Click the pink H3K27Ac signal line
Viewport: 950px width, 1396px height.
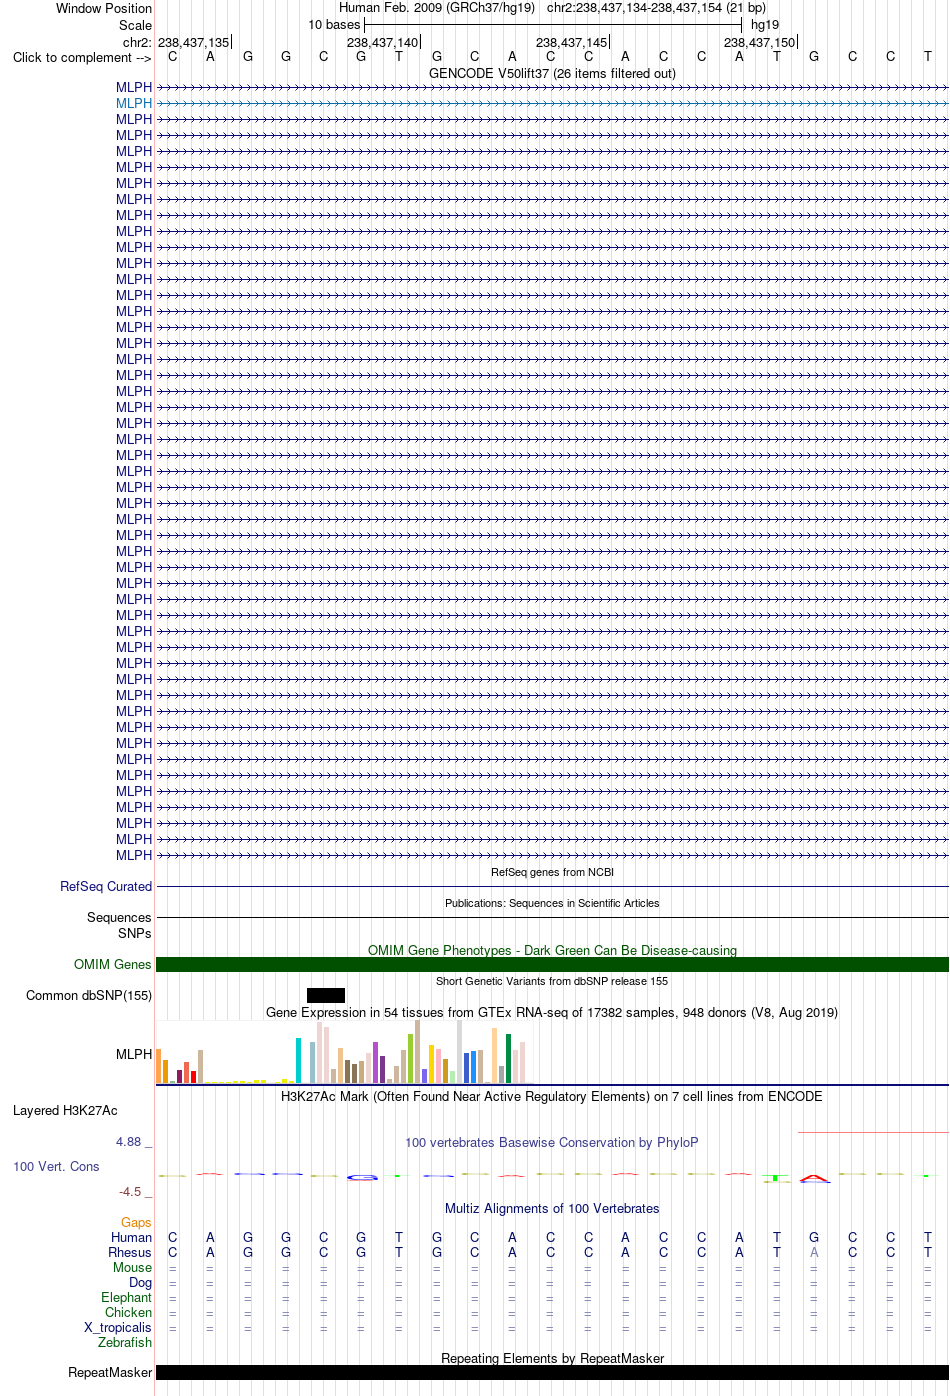(x=873, y=1132)
